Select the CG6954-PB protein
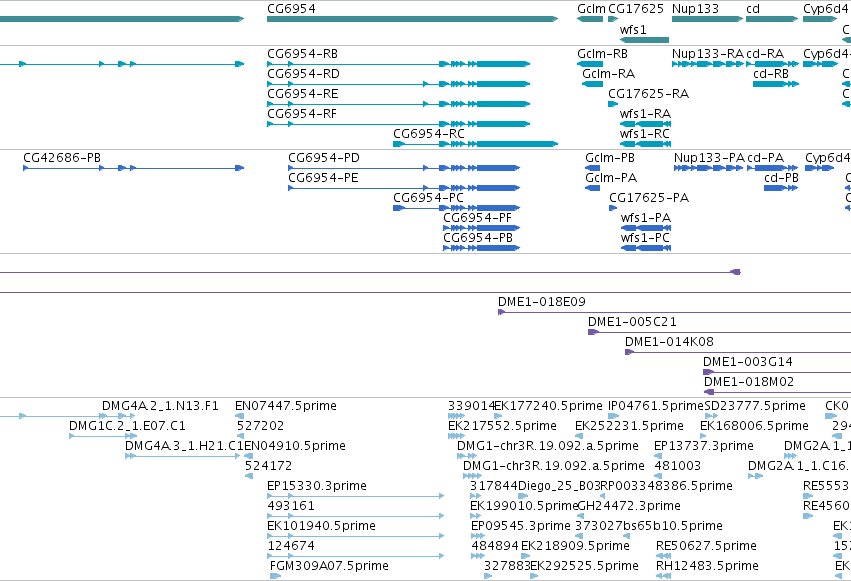851x581 pixels. click(x=482, y=248)
